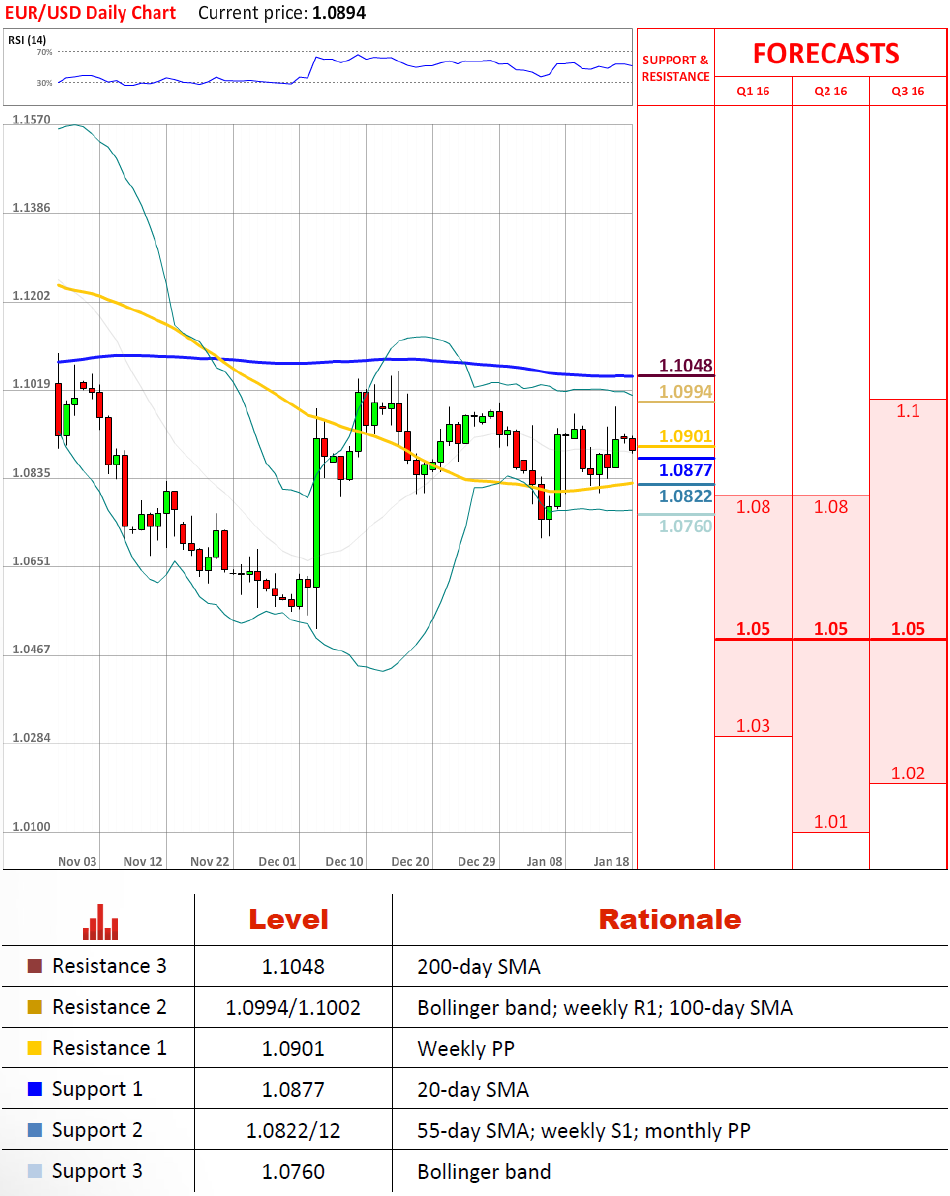Click the RSI (14) indicator label
Screen dimensions: 950x1196
(27, 40)
